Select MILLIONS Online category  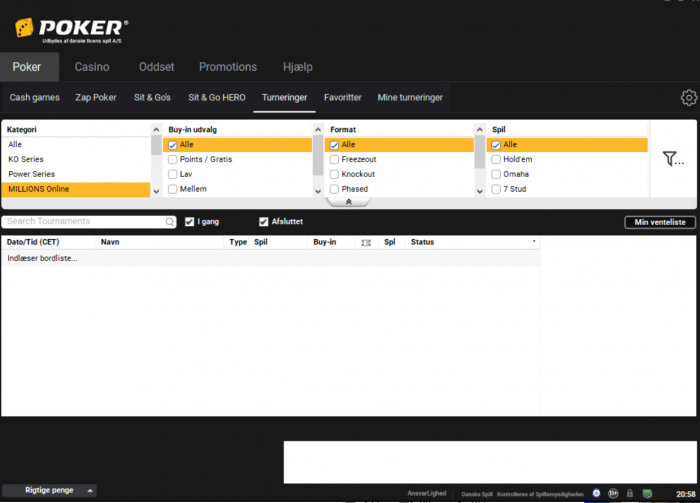[76, 189]
